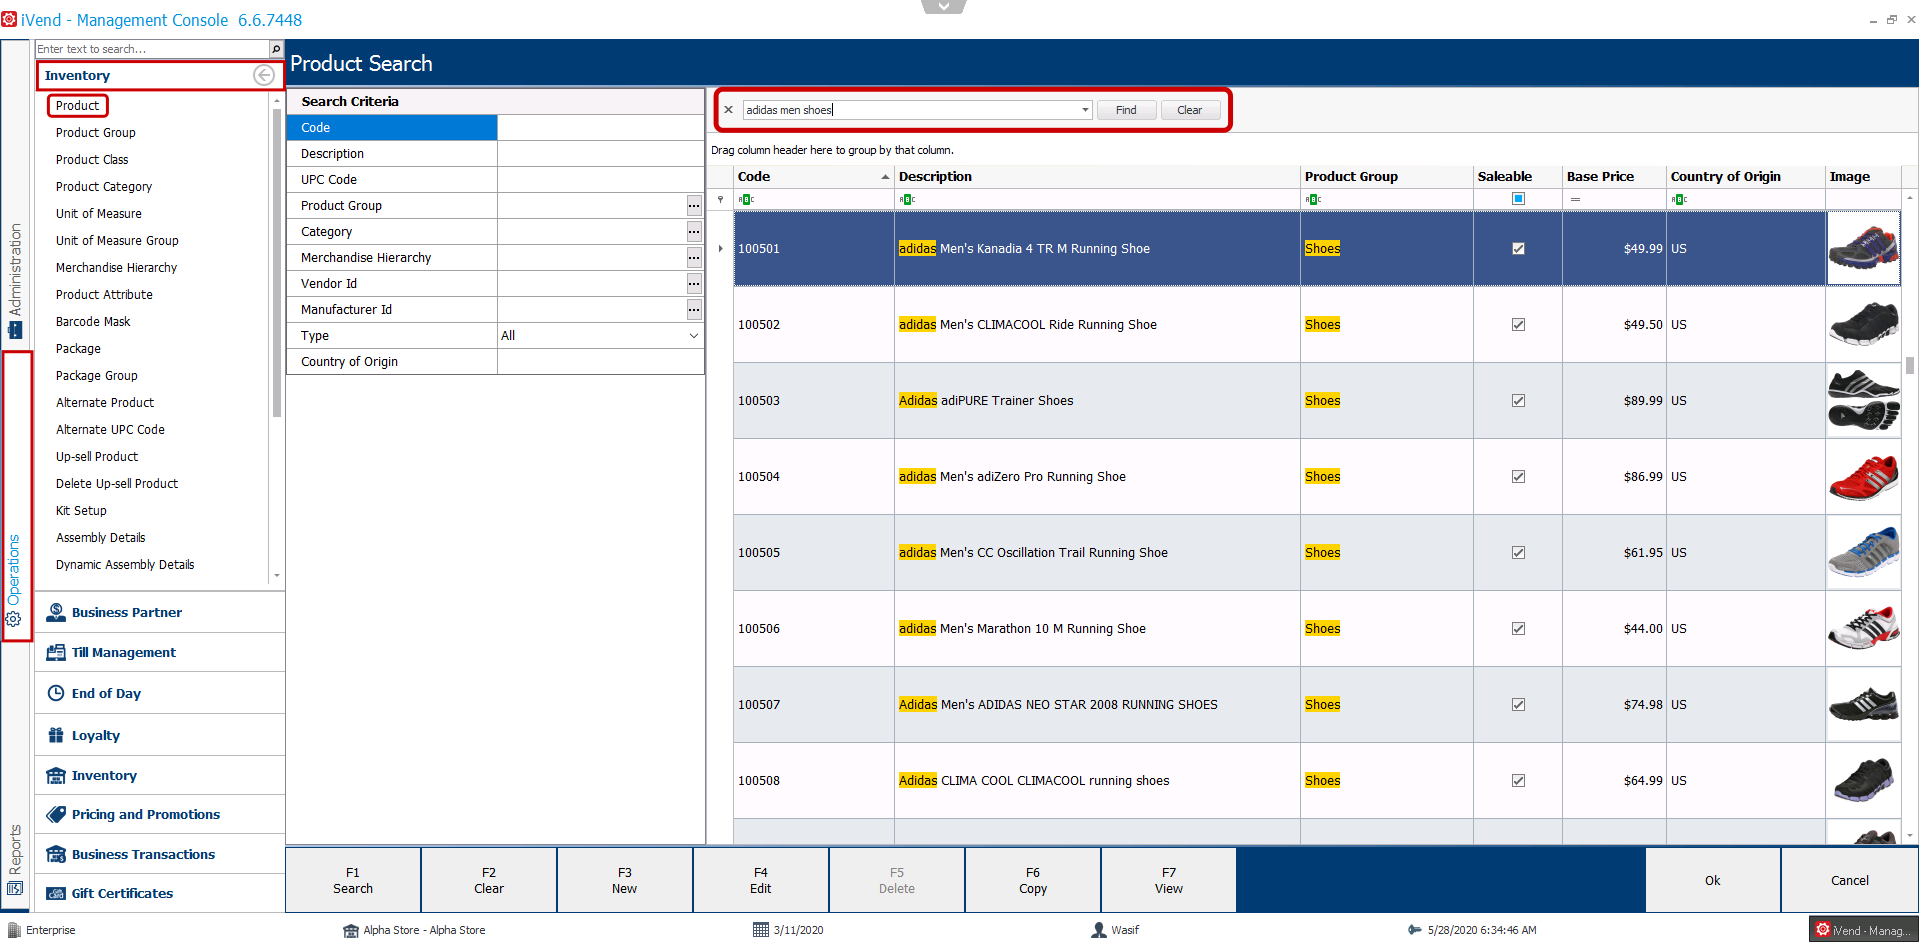
Task: Open the Type dropdown showing All
Action: 694,336
